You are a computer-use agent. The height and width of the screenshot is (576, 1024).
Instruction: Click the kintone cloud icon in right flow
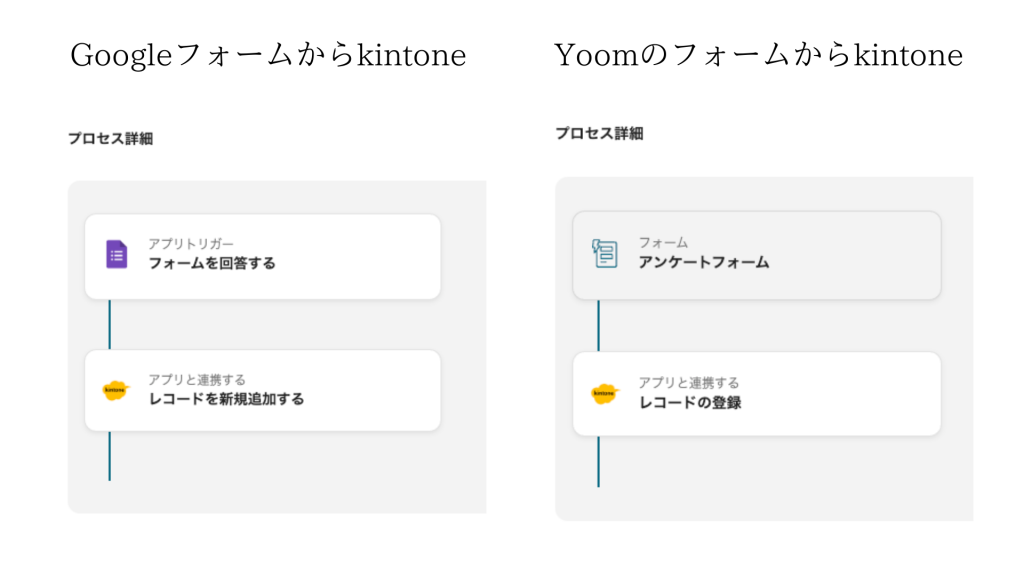pyautogui.click(x=604, y=394)
